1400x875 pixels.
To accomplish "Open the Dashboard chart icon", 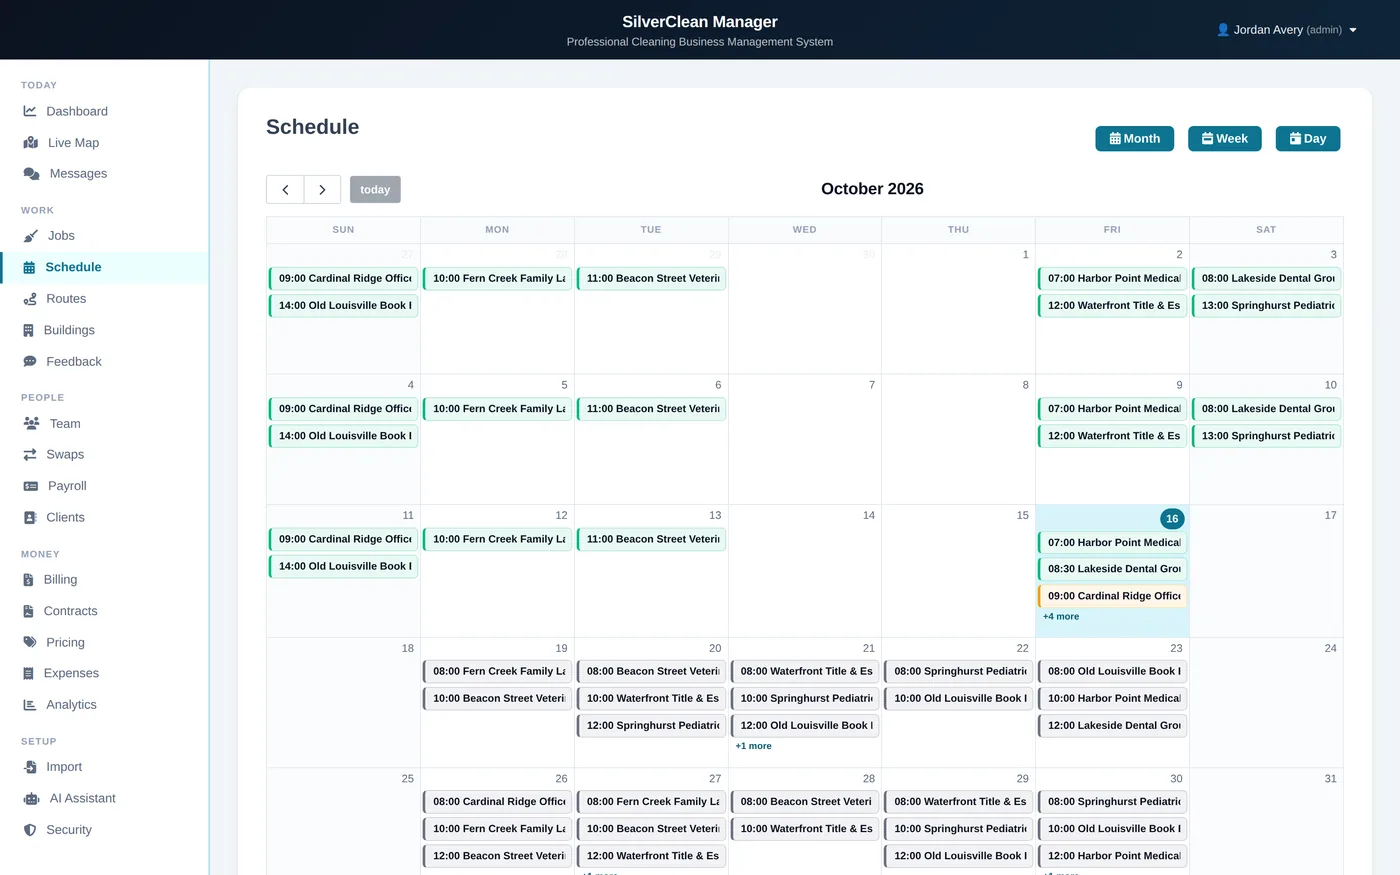I will click(30, 111).
